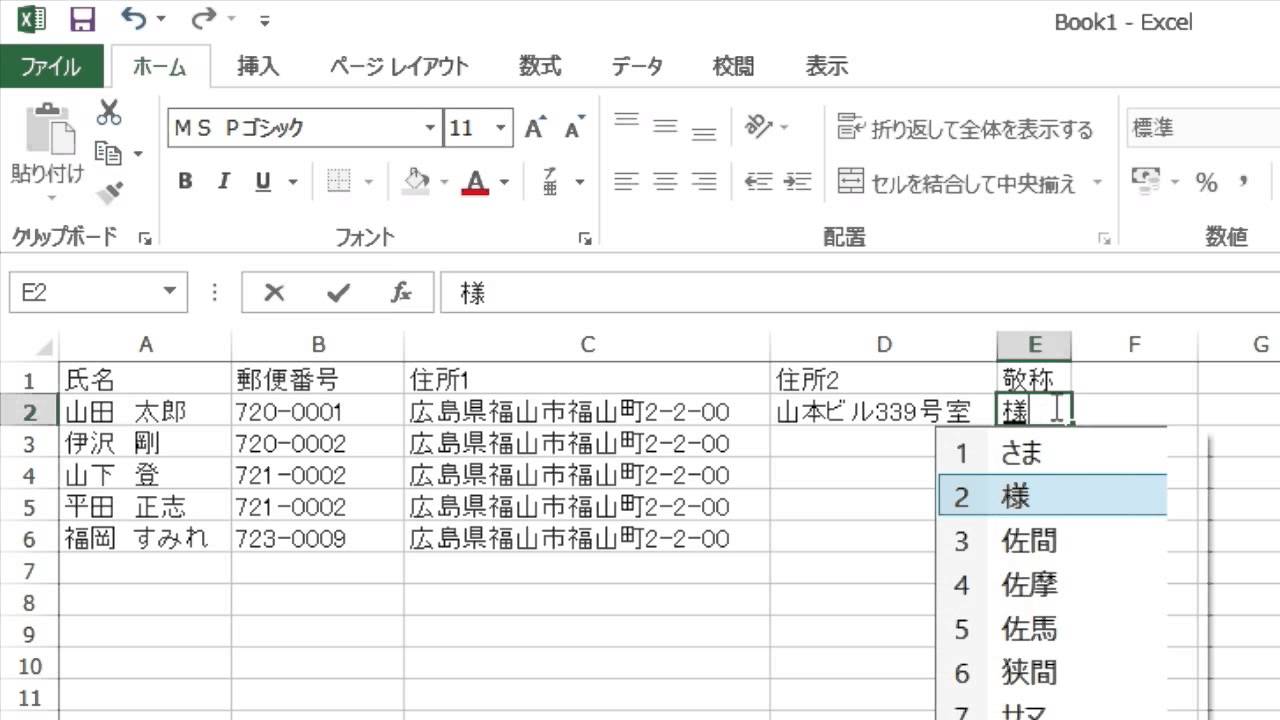
Task: Click the Cancel X button in formula bar
Action: click(x=274, y=292)
